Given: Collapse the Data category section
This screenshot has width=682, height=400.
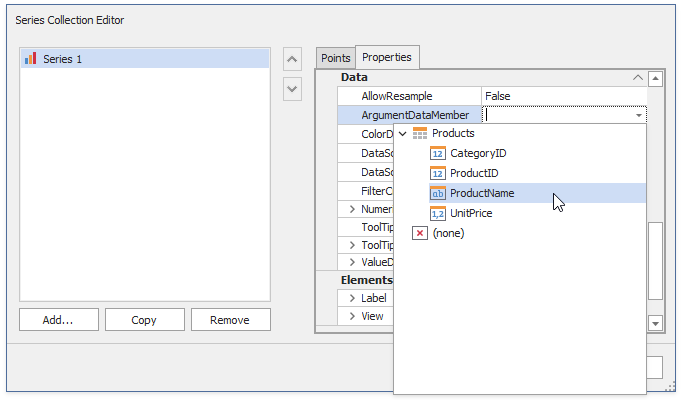Looking at the screenshot, I should pos(638,77).
